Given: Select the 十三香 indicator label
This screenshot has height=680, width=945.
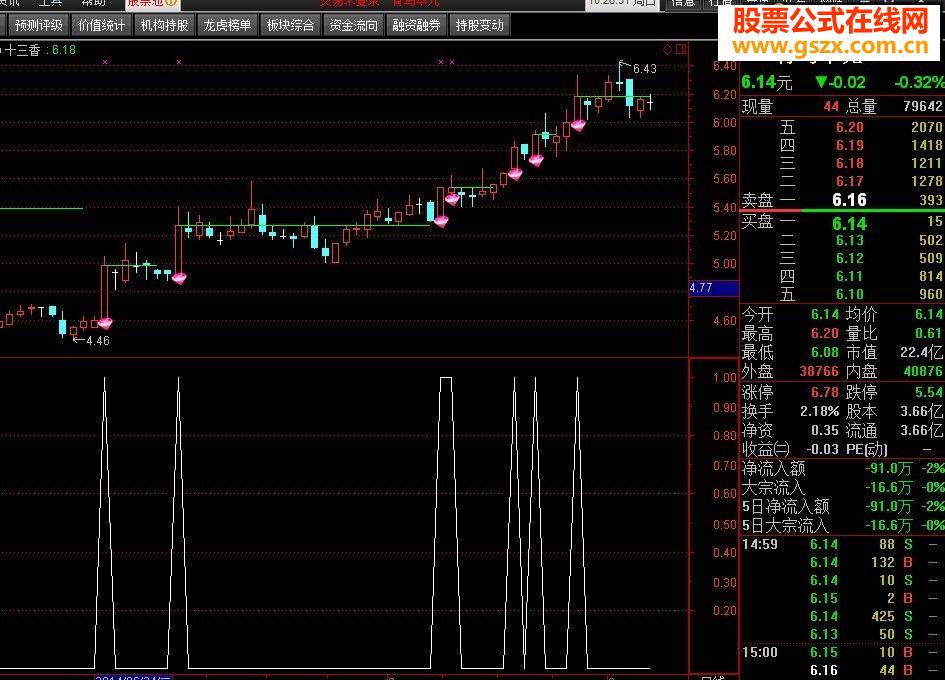Looking at the screenshot, I should tap(22, 50).
